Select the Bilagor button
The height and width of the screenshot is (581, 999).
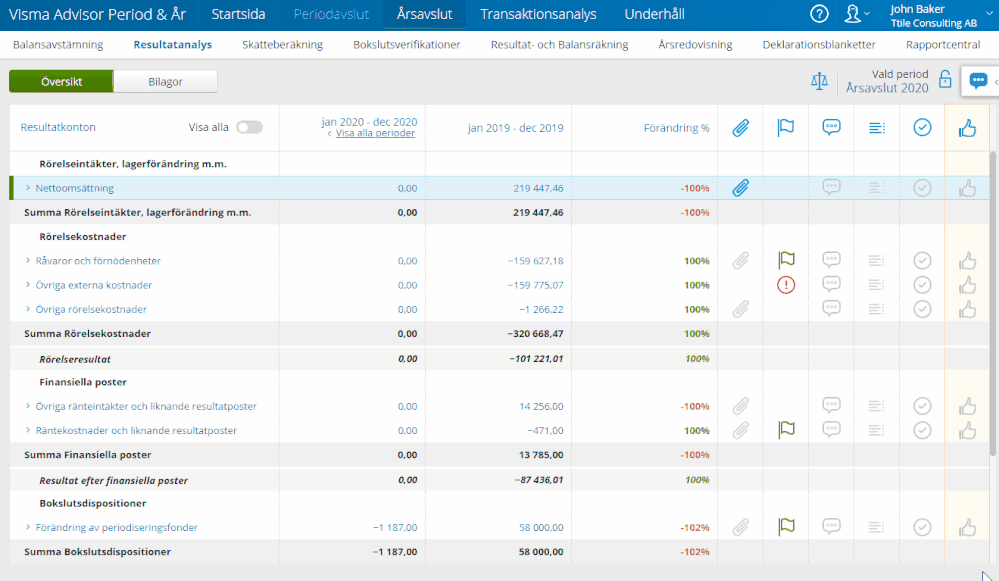tap(165, 82)
